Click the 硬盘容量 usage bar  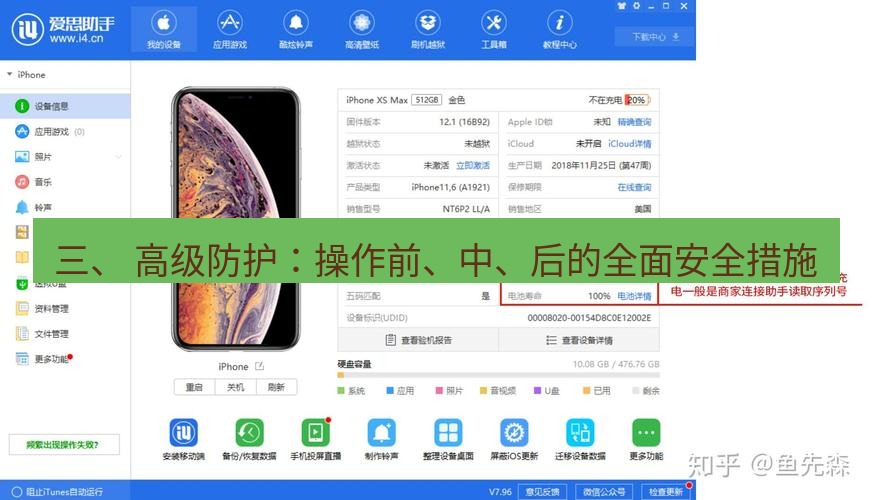pos(498,375)
